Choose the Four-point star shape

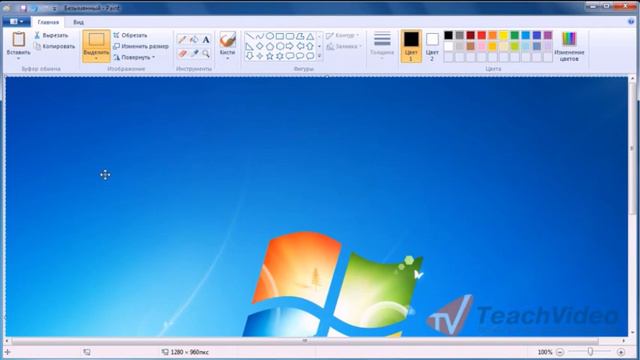click(260, 56)
